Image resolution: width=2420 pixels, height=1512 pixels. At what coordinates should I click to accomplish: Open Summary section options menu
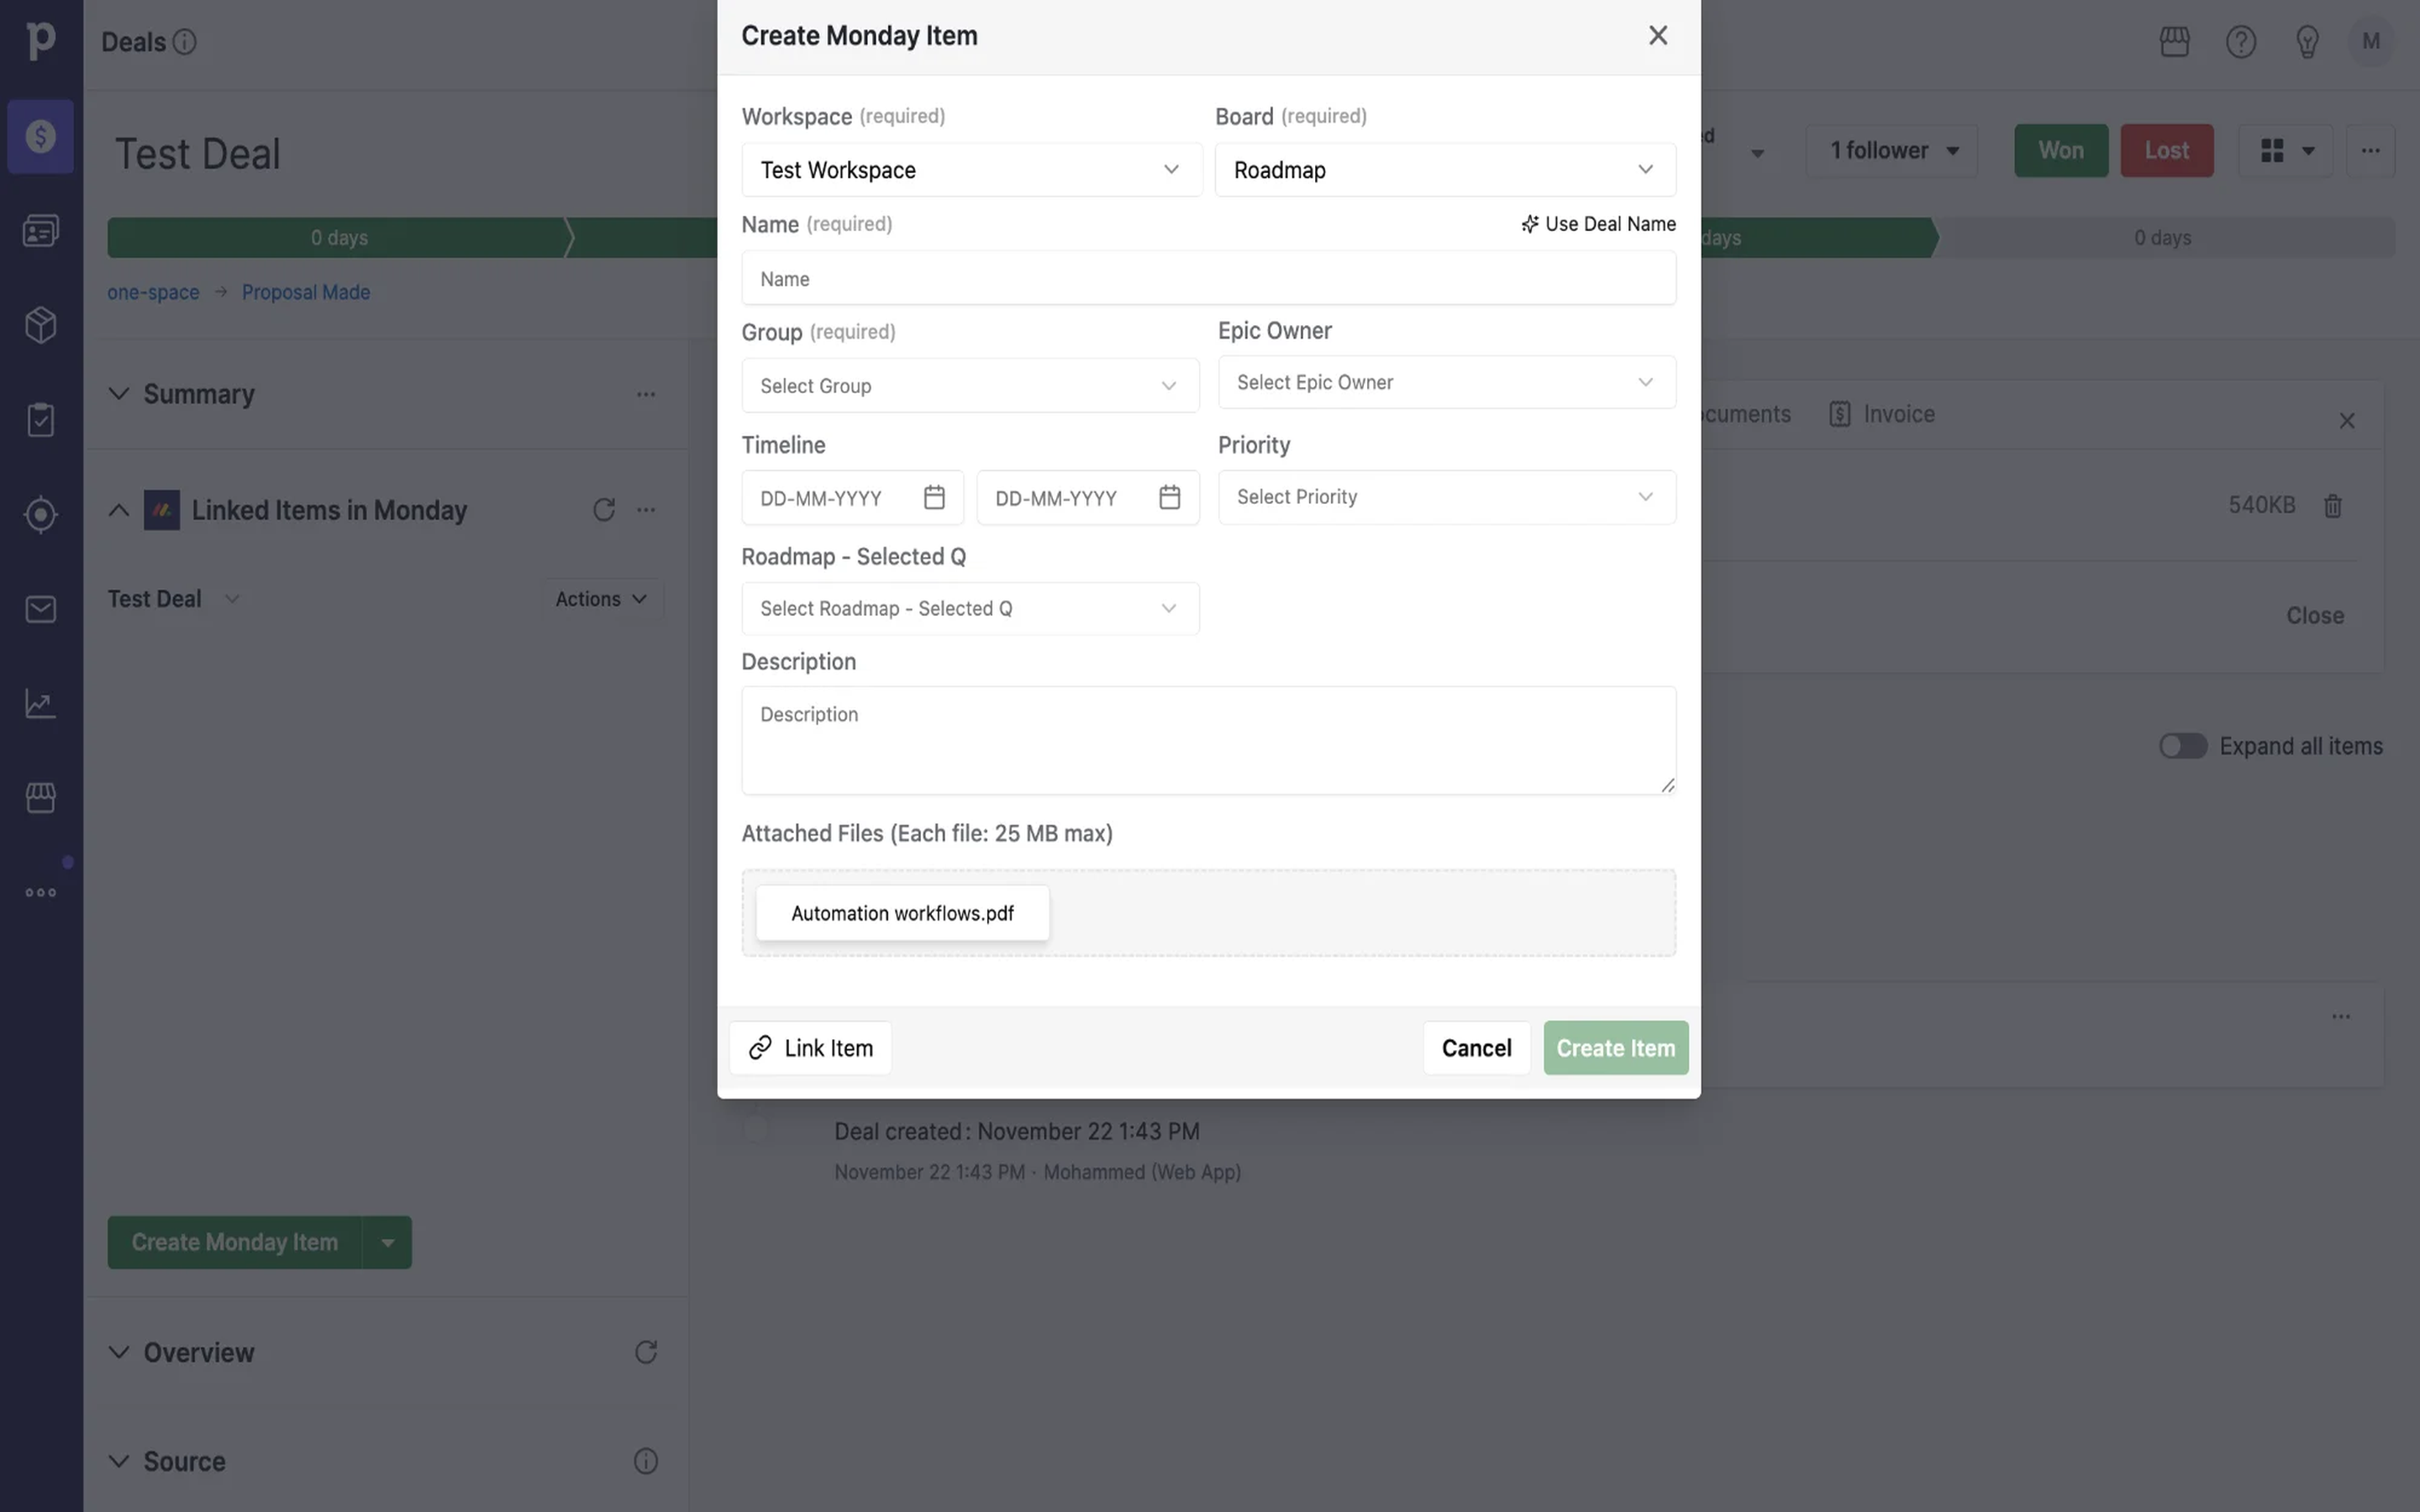(x=646, y=394)
